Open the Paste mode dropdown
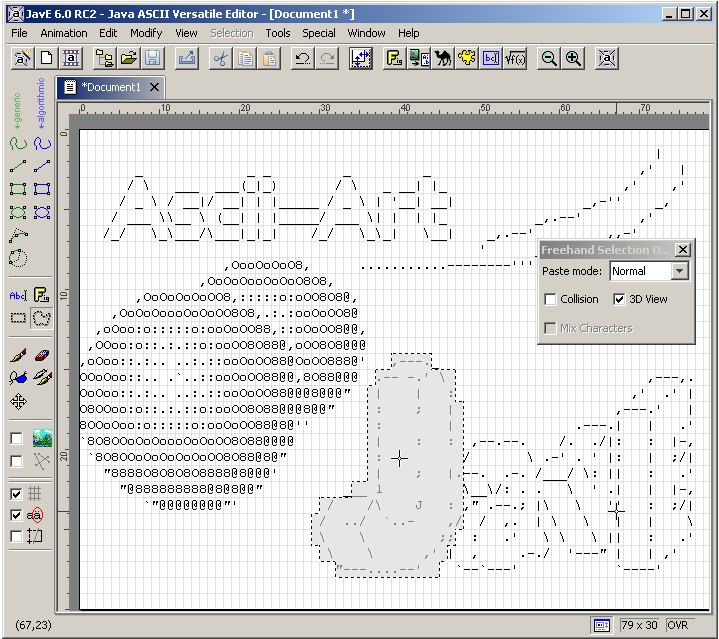Image resolution: width=719 pixels, height=639 pixels. [680, 271]
